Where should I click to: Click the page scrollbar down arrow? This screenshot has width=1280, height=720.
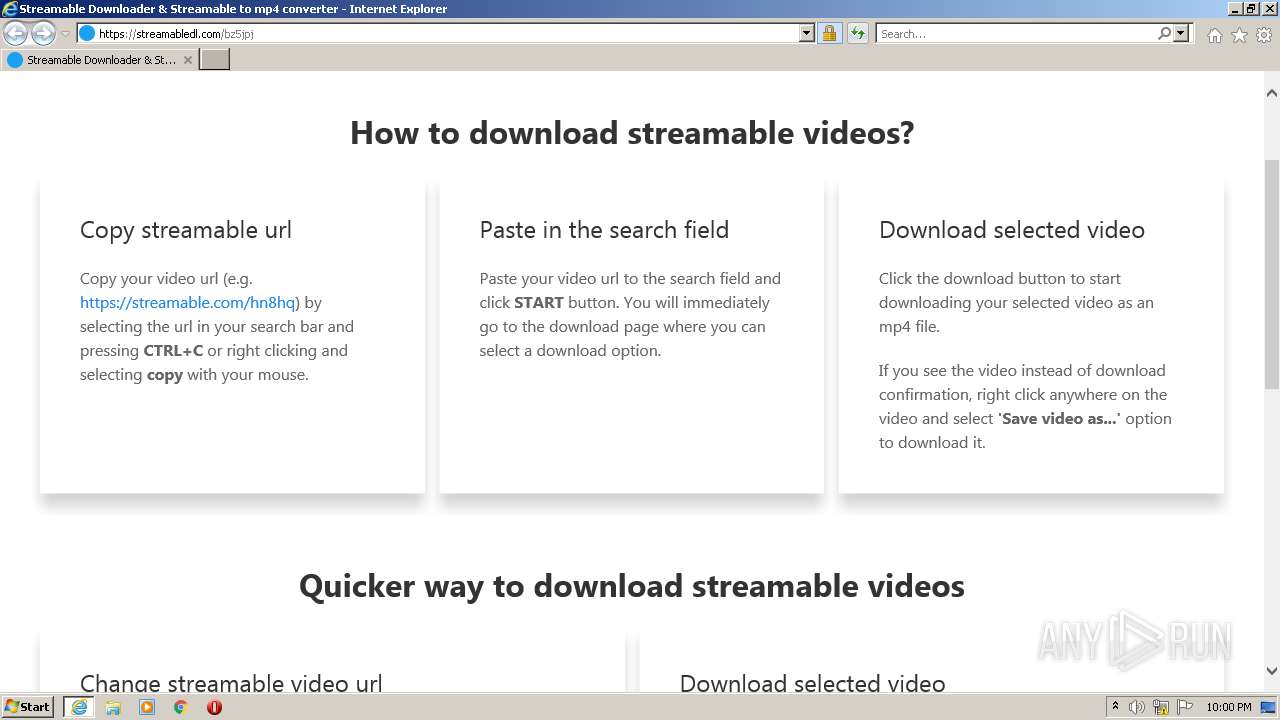[1272, 671]
